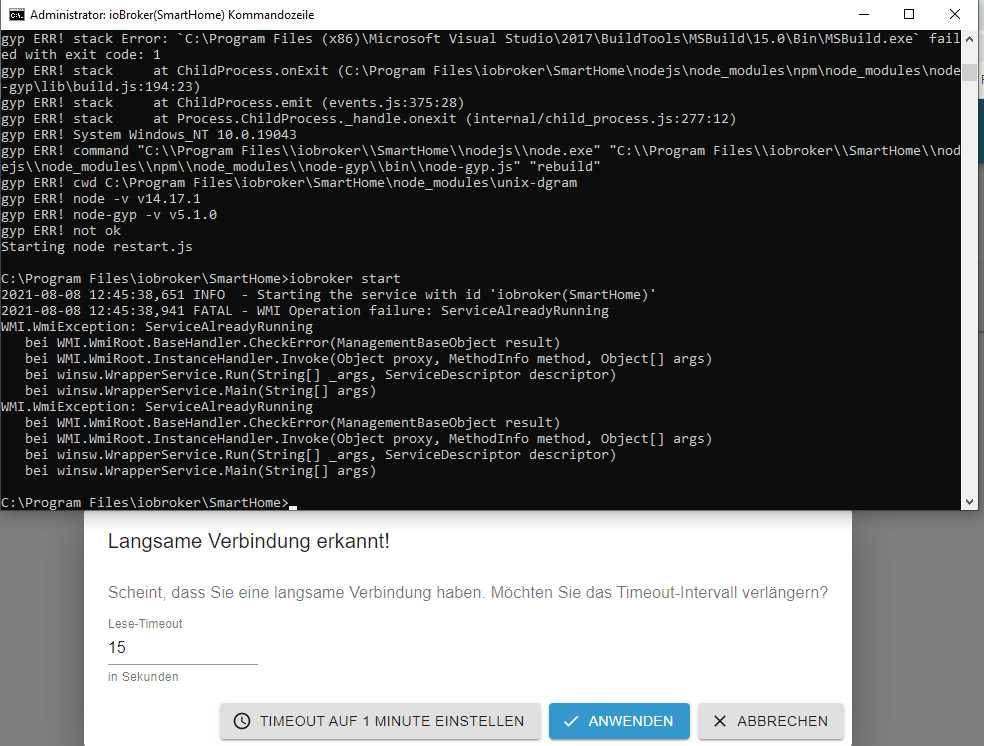Click the 'in Sekunden' helper text

point(143,677)
